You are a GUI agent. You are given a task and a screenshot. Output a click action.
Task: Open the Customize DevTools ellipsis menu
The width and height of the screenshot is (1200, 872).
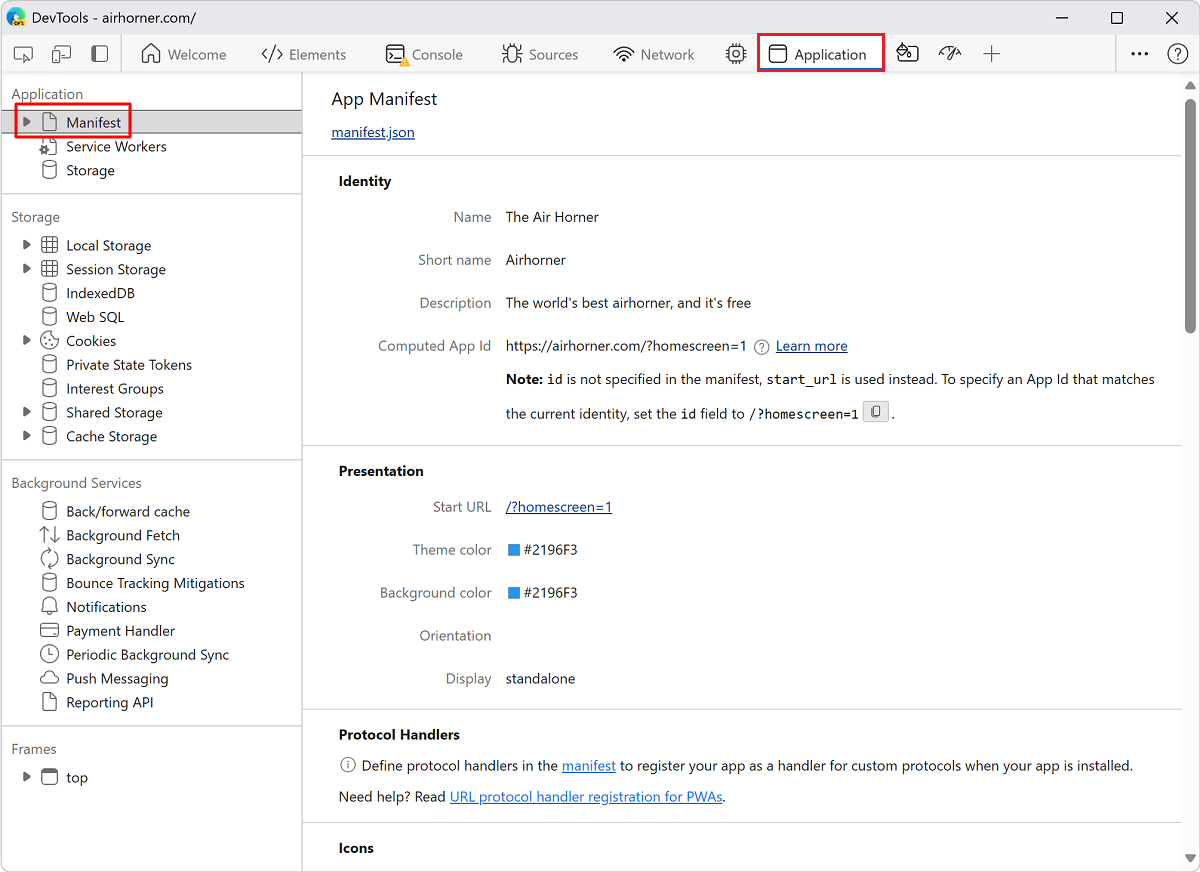coord(1139,54)
